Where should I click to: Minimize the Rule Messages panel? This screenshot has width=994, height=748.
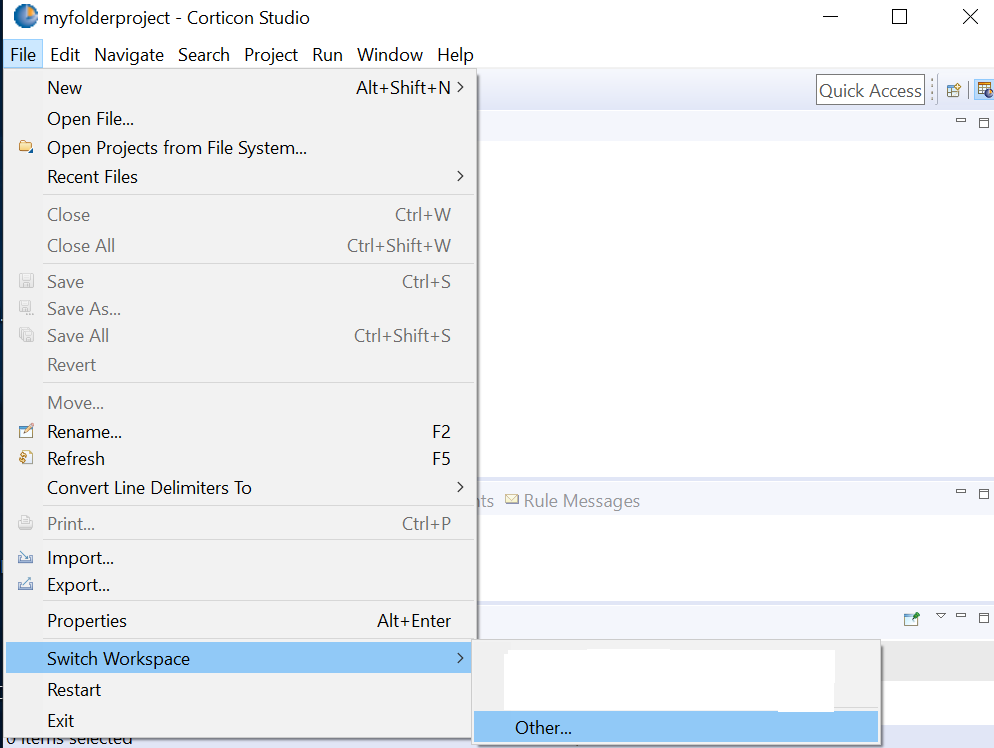[961, 491]
